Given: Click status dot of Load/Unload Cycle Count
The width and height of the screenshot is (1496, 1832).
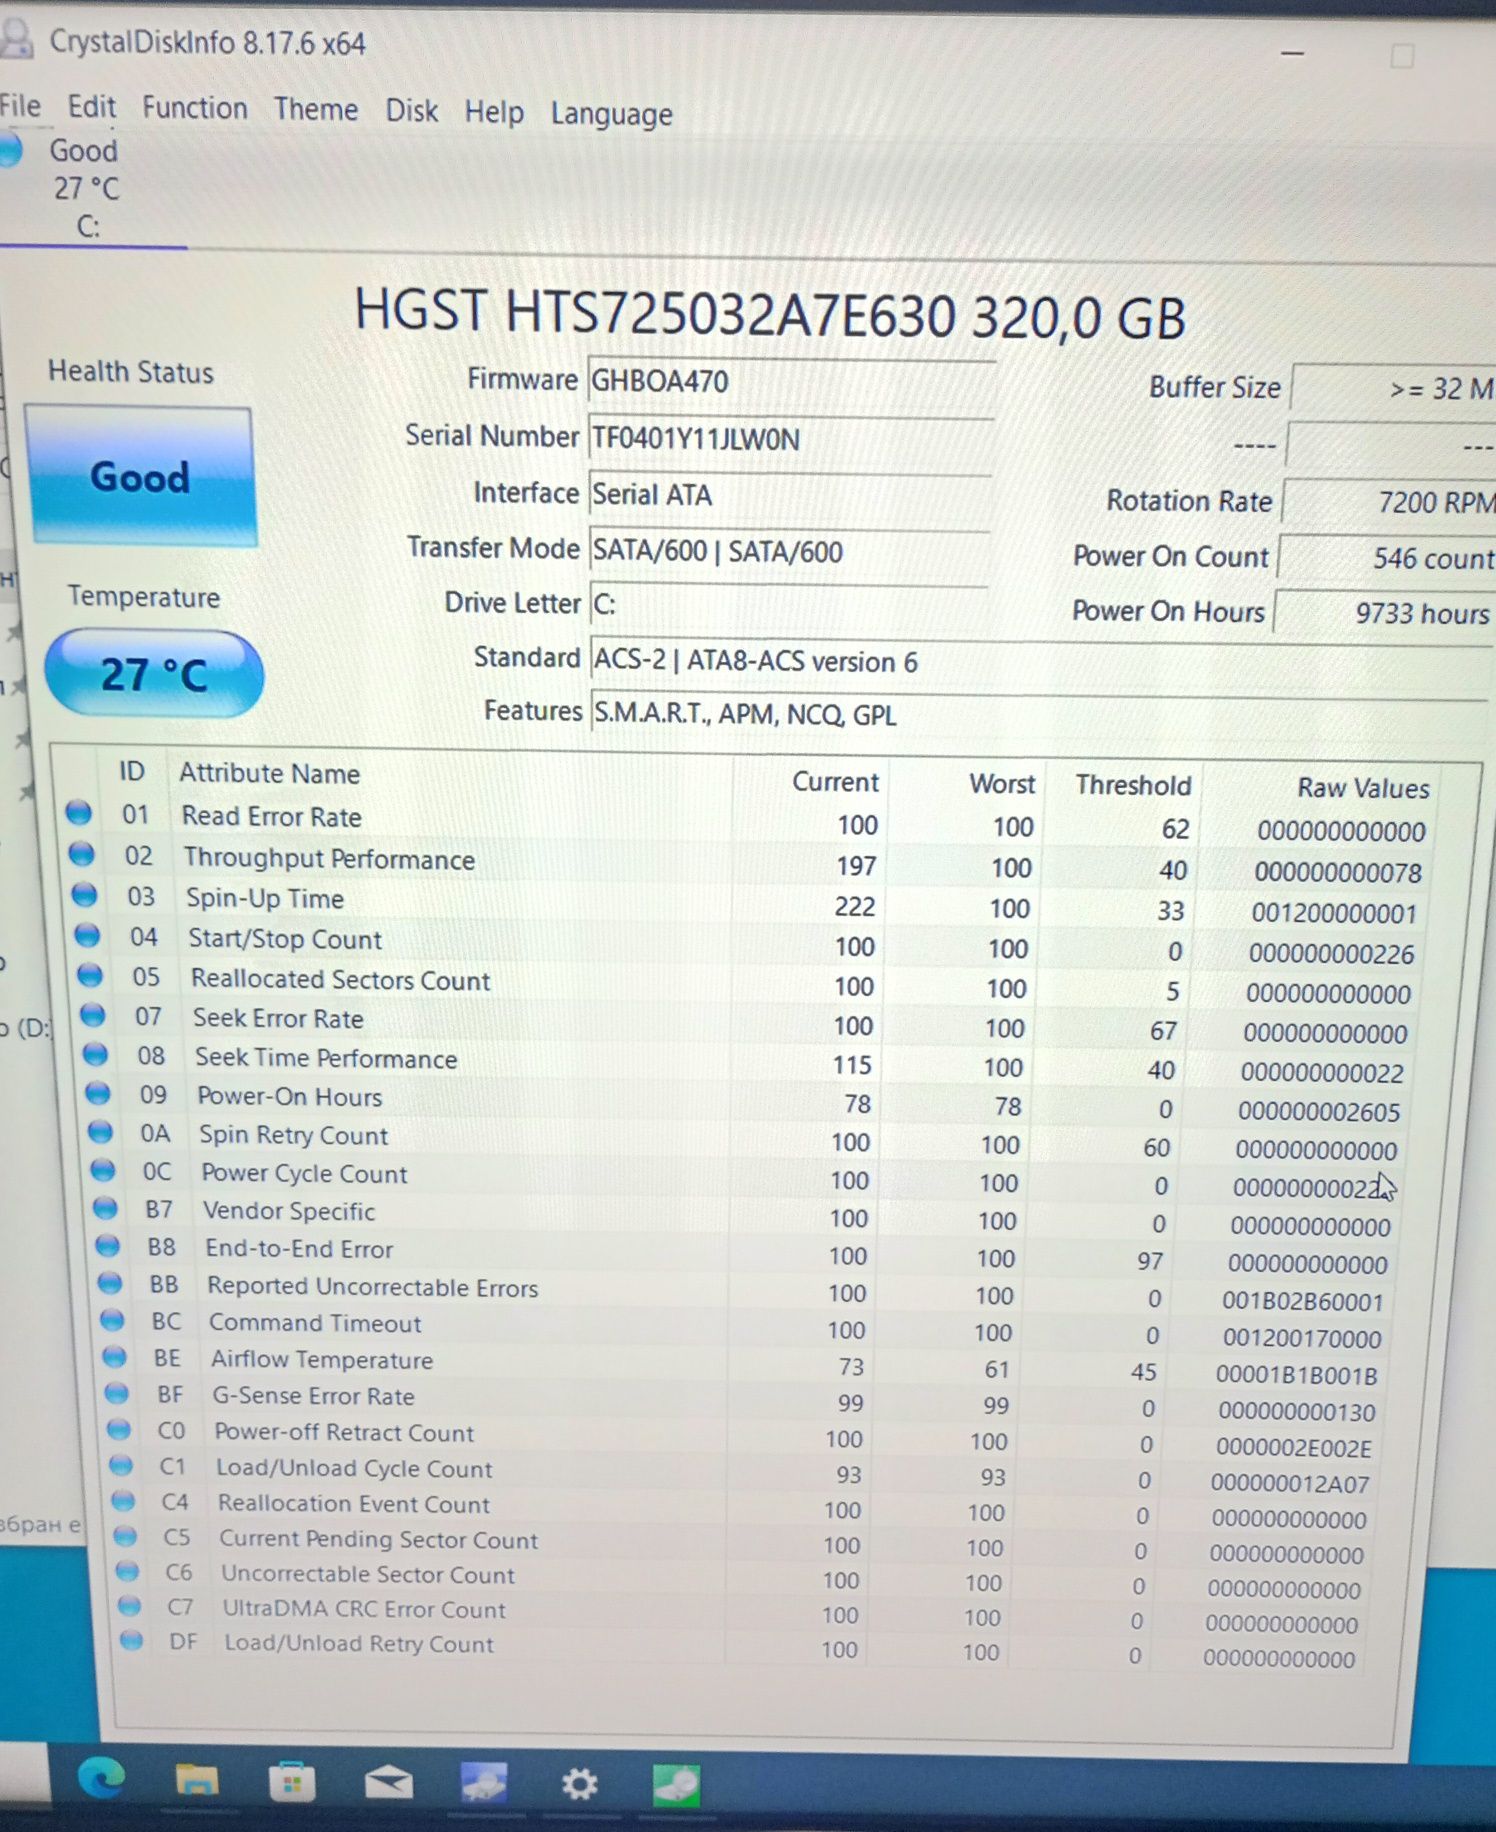Looking at the screenshot, I should 120,1465.
